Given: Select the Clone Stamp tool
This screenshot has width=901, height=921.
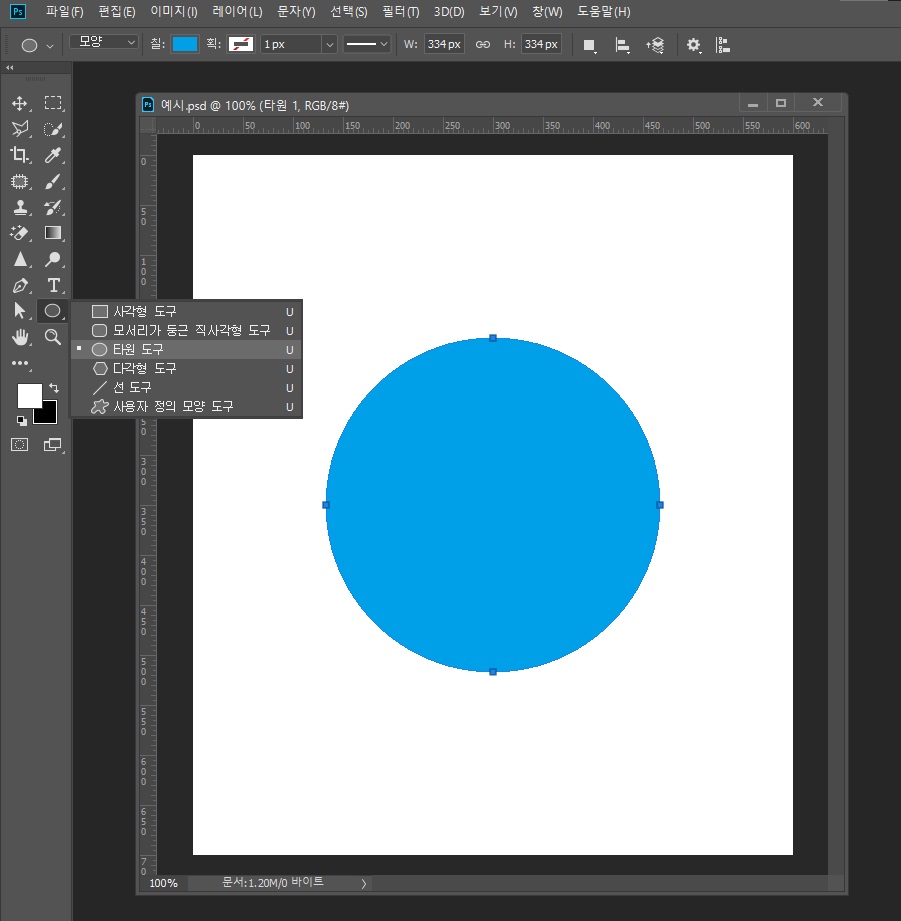Looking at the screenshot, I should pos(19,207).
